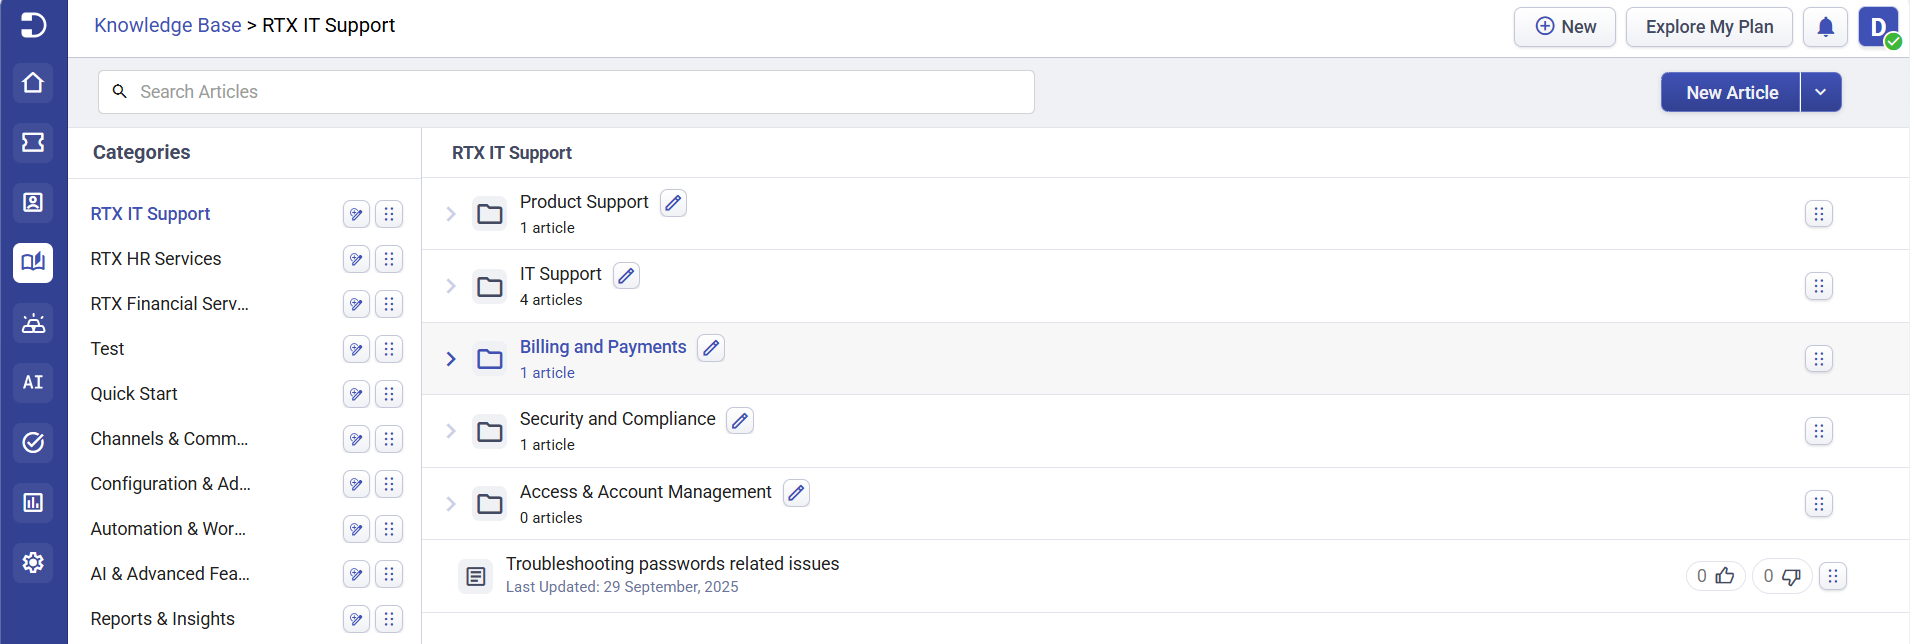Image resolution: width=1913 pixels, height=644 pixels.
Task: Click the app logo at top of the sidebar
Action: coord(33,25)
